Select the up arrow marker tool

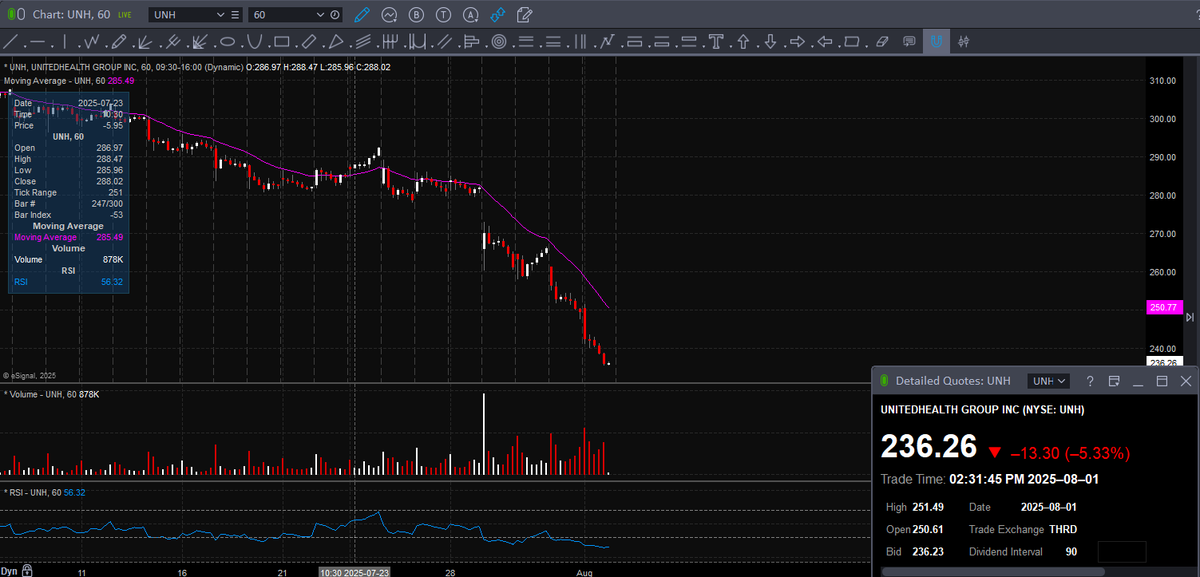(743, 42)
